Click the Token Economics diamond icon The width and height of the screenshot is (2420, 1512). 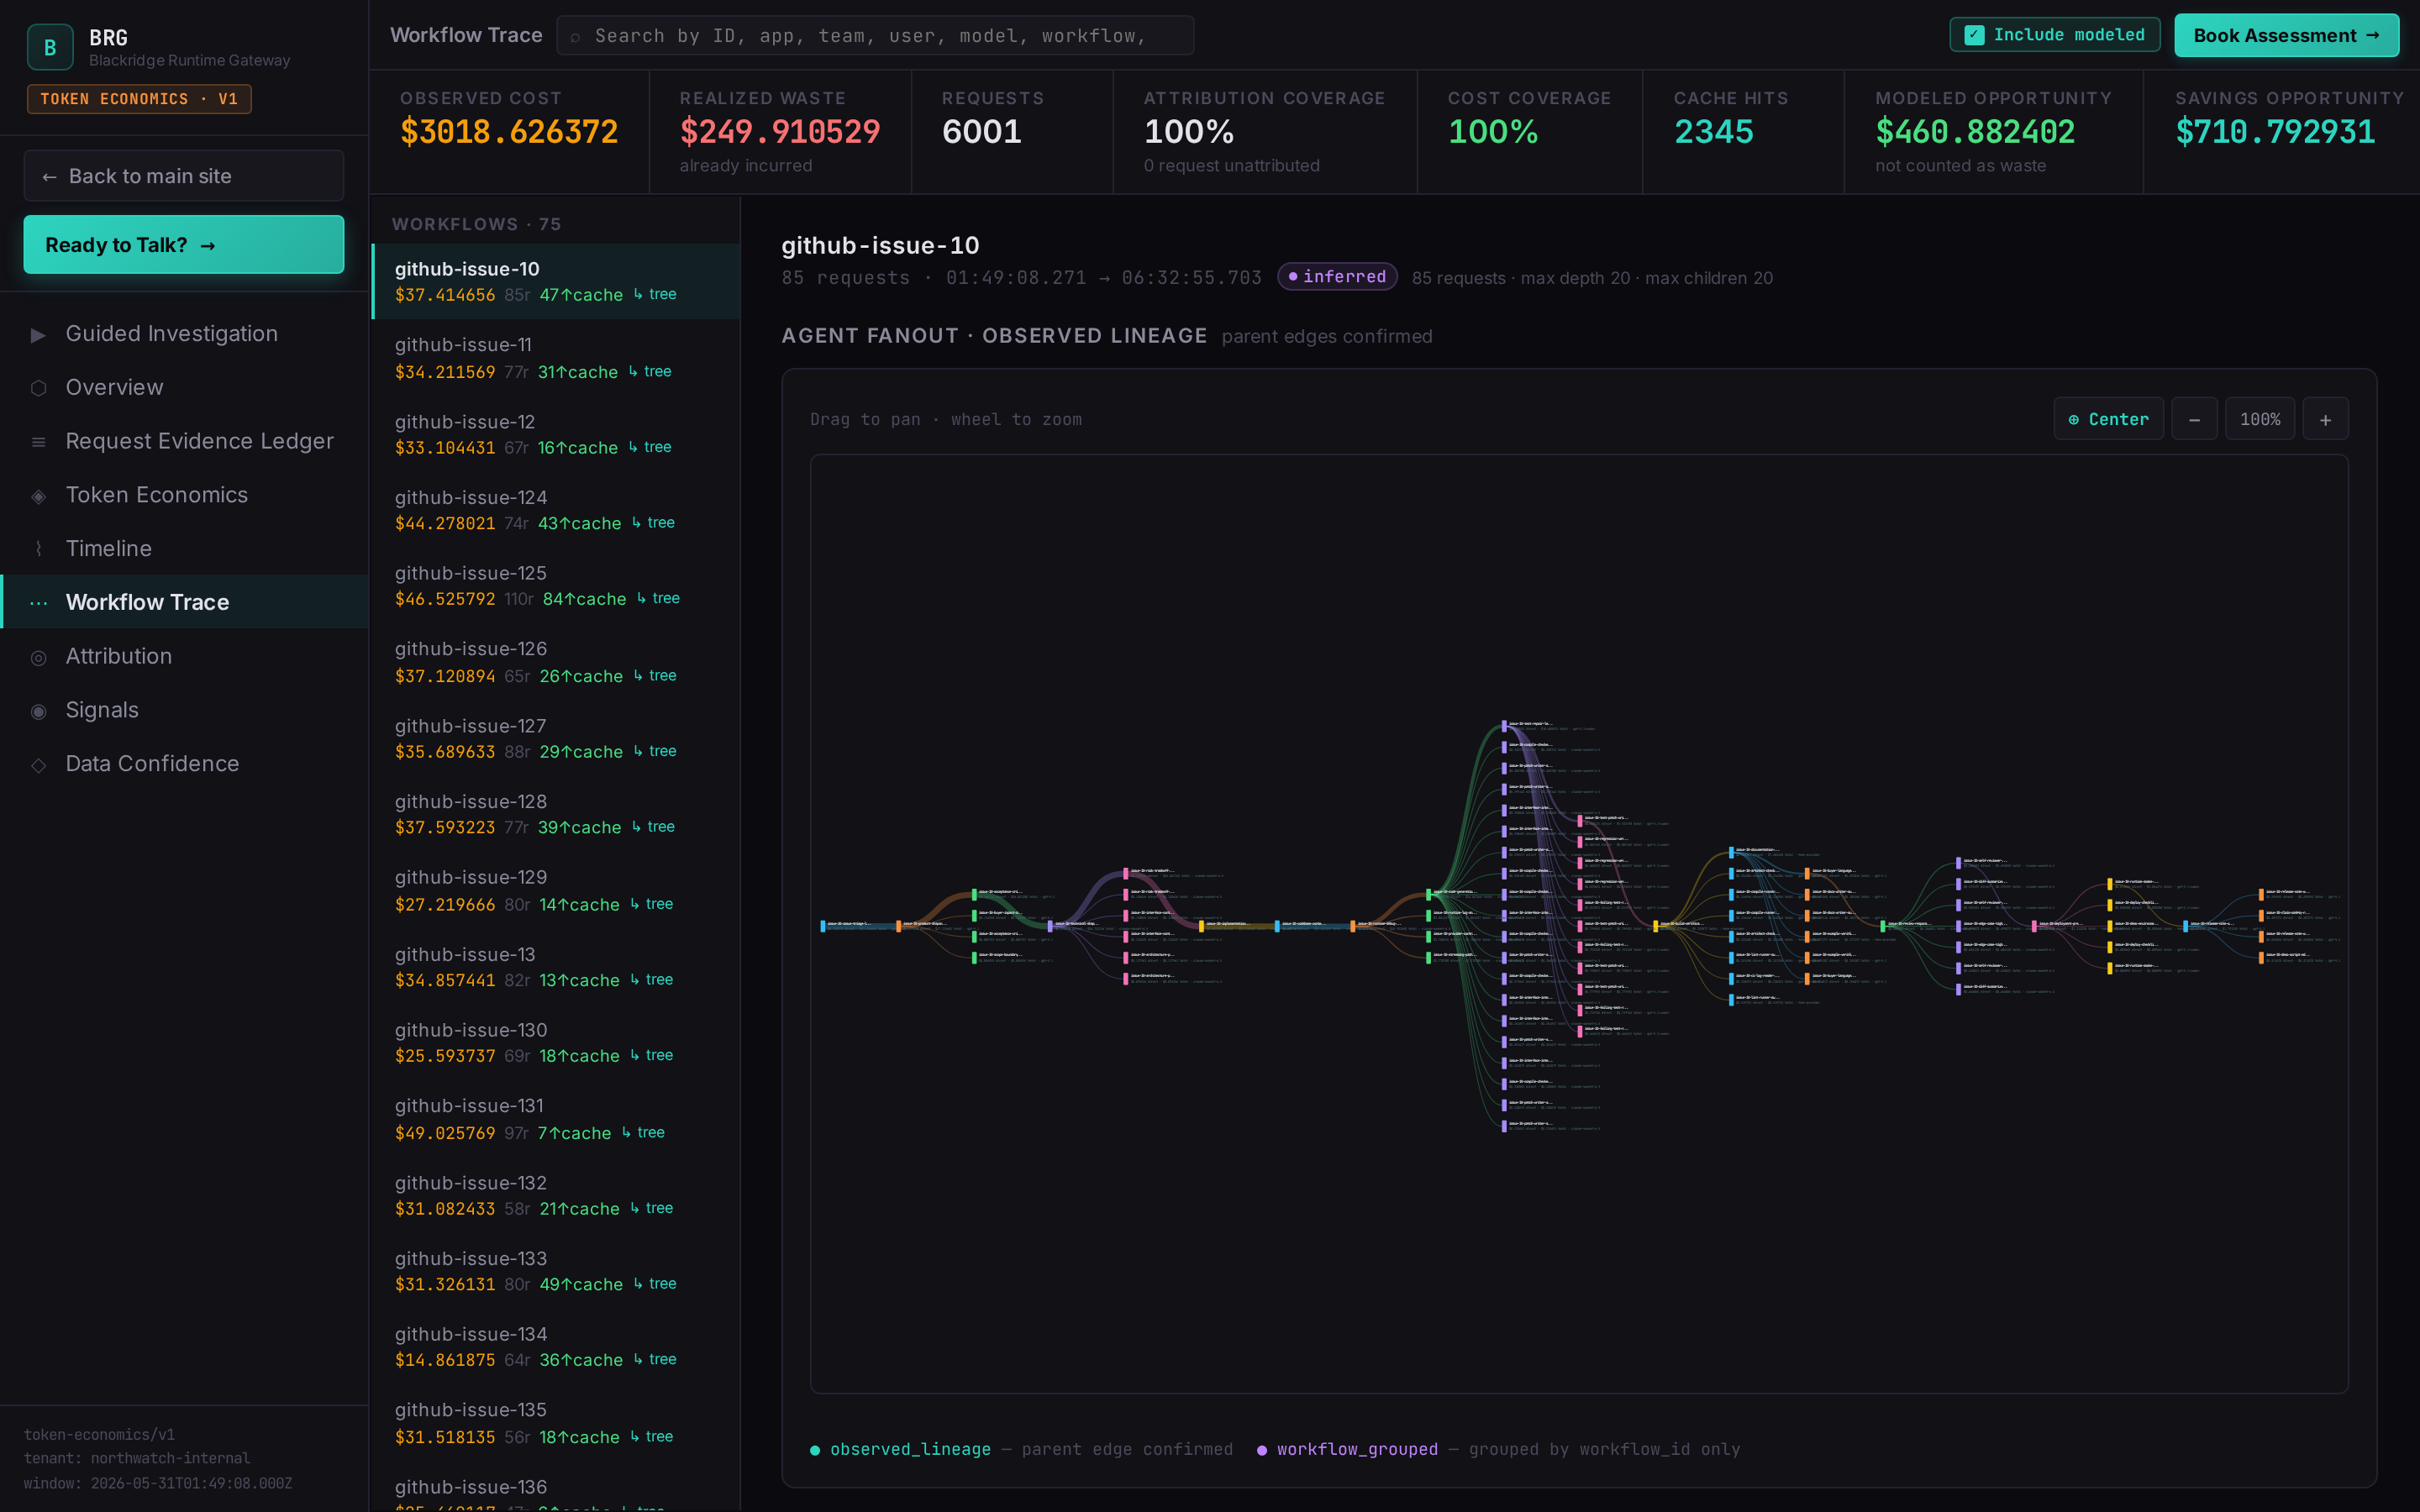click(x=38, y=496)
